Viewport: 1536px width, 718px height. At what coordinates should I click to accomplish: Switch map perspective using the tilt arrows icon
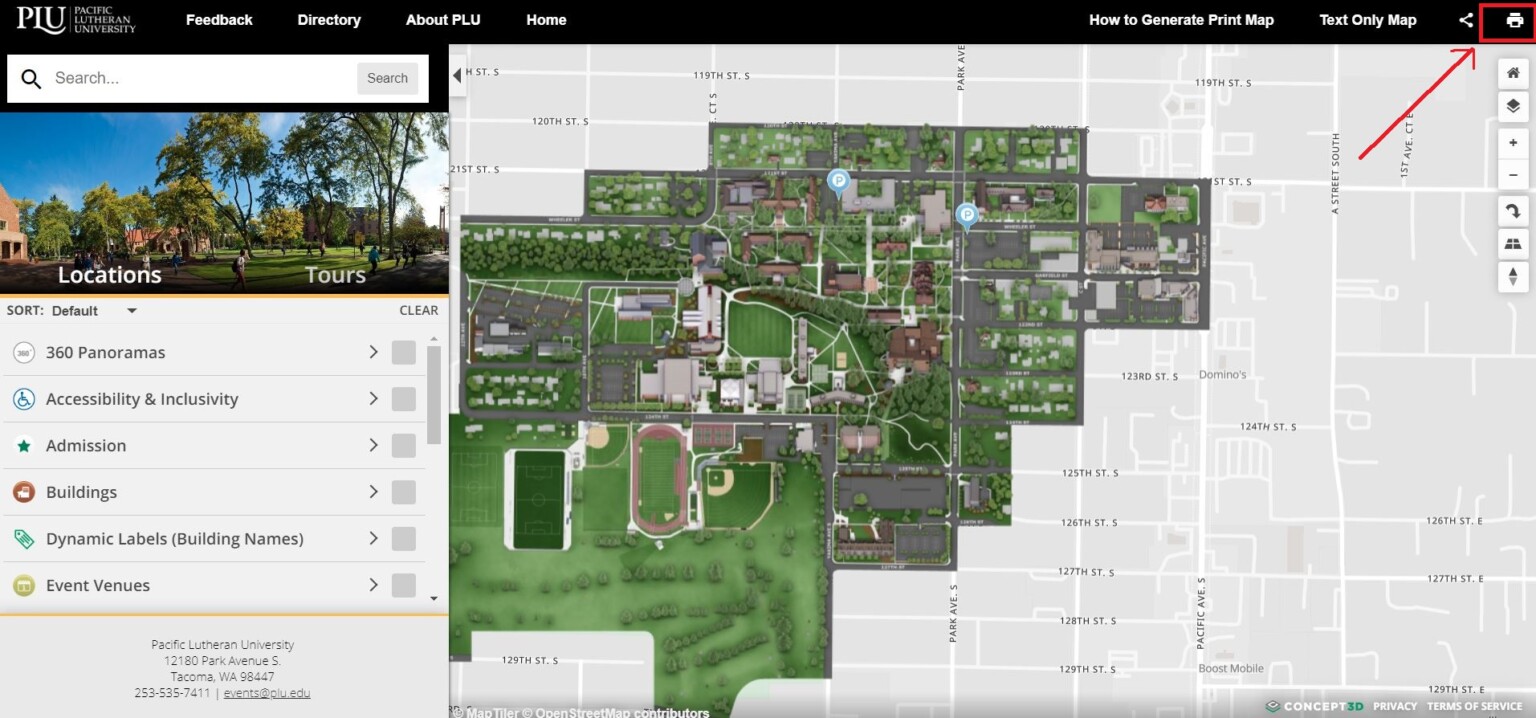[1513, 276]
